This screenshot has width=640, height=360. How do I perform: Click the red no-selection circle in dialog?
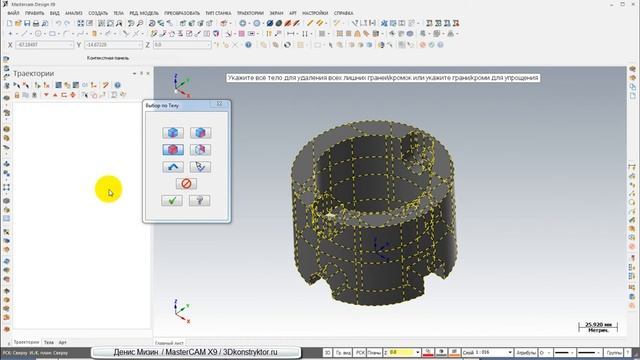point(186,184)
